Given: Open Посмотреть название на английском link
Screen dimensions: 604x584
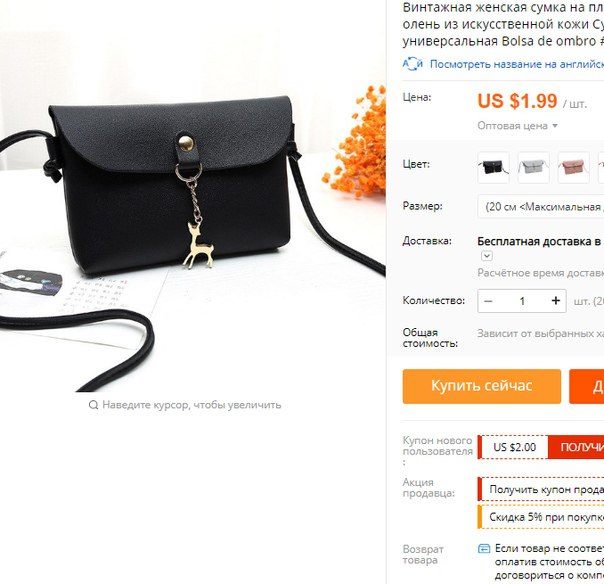Looking at the screenshot, I should (x=517, y=64).
